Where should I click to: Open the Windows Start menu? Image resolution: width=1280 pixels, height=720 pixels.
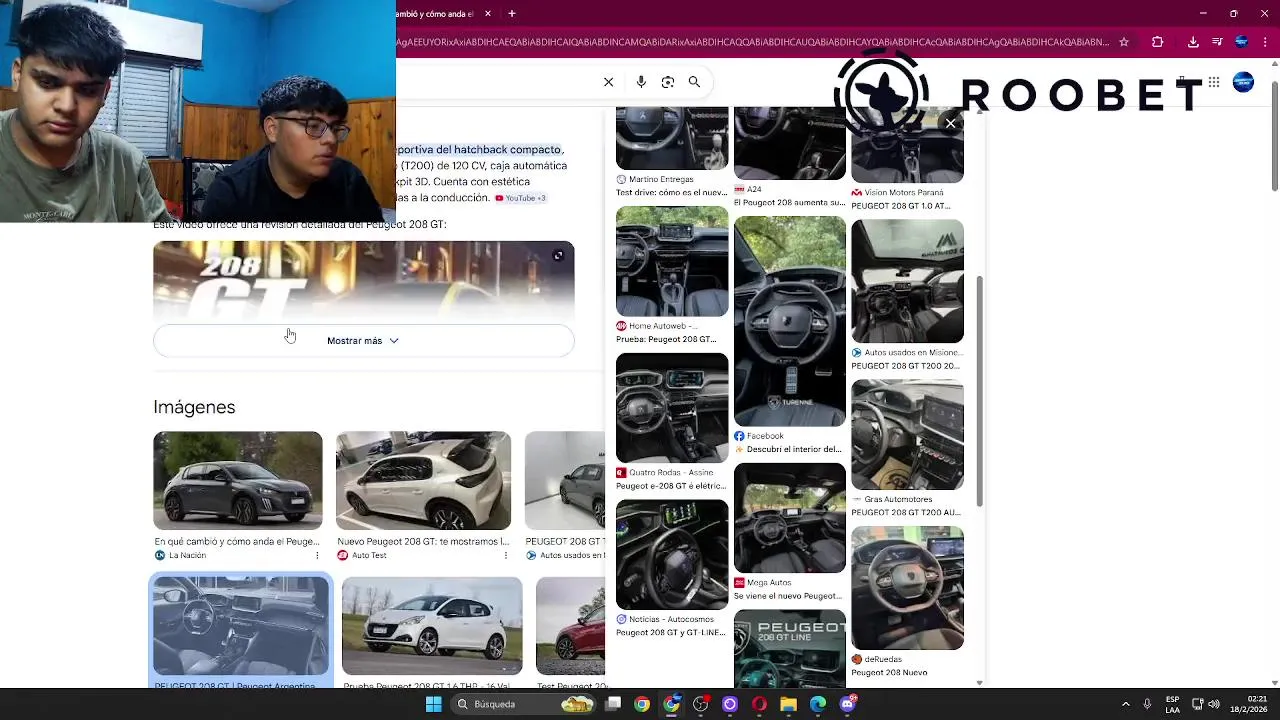coord(433,704)
